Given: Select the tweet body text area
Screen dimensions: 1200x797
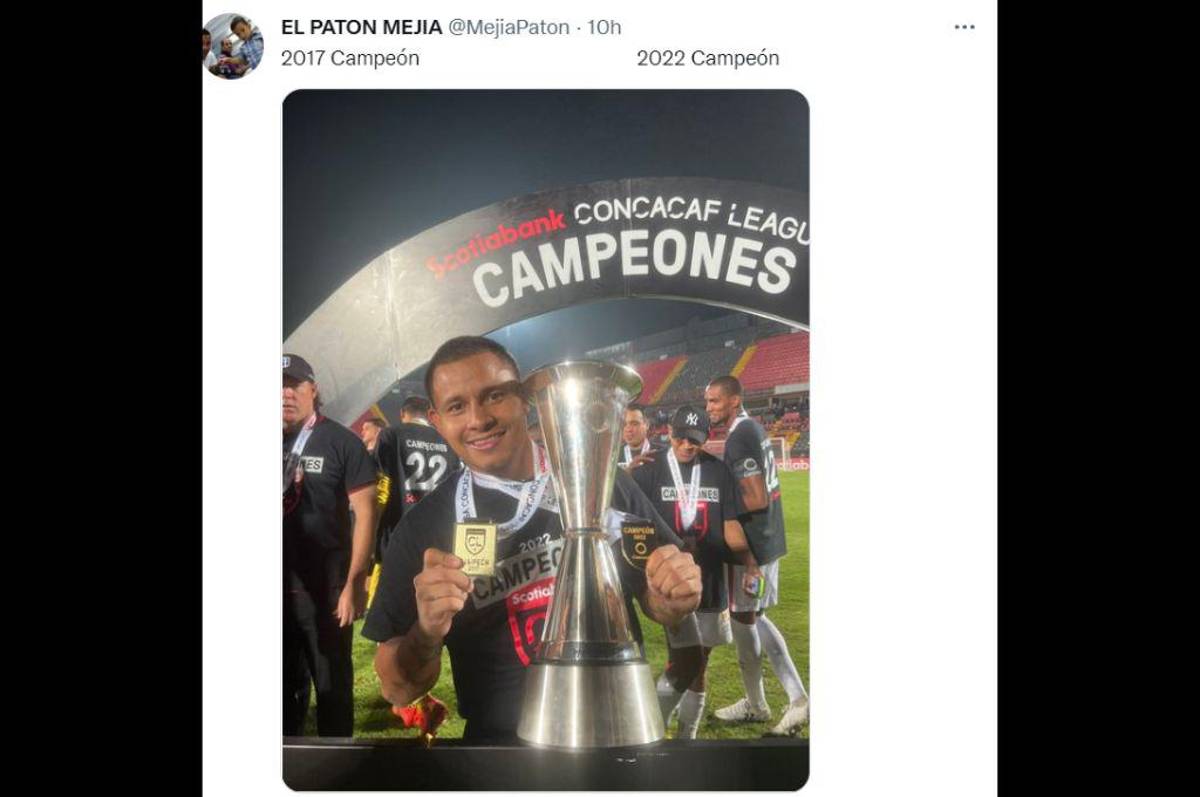Looking at the screenshot, I should coord(500,58).
